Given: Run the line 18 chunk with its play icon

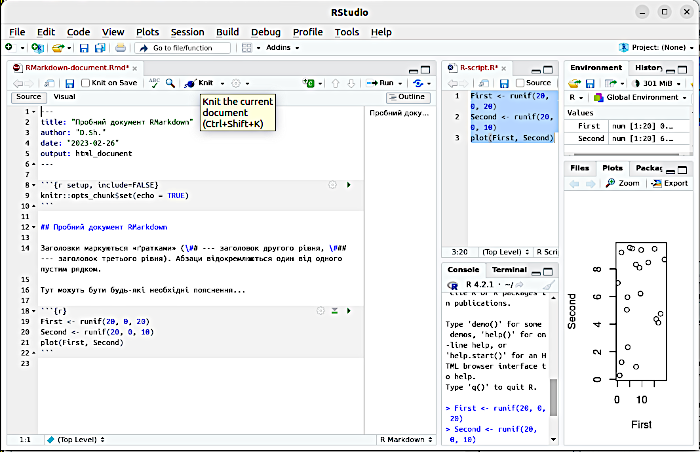Looking at the screenshot, I should click(349, 310).
